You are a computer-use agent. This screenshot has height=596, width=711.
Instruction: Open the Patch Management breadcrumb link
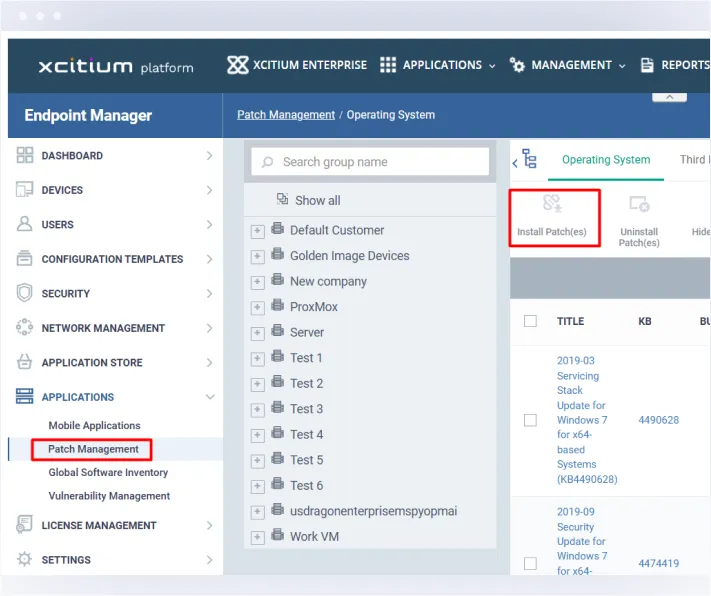pyautogui.click(x=286, y=115)
